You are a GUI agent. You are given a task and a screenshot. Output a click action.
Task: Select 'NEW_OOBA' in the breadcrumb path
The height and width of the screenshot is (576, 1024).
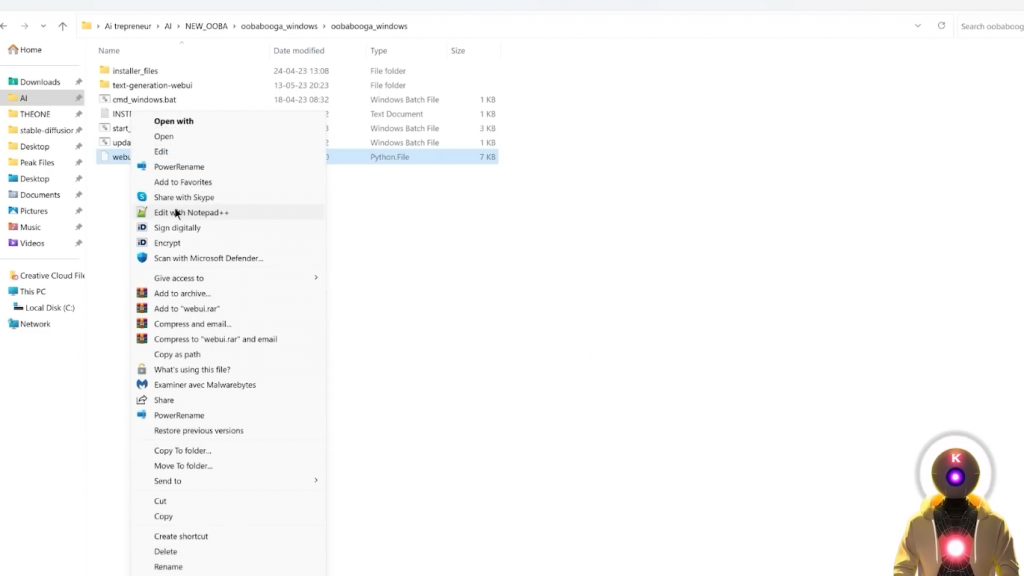(206, 26)
